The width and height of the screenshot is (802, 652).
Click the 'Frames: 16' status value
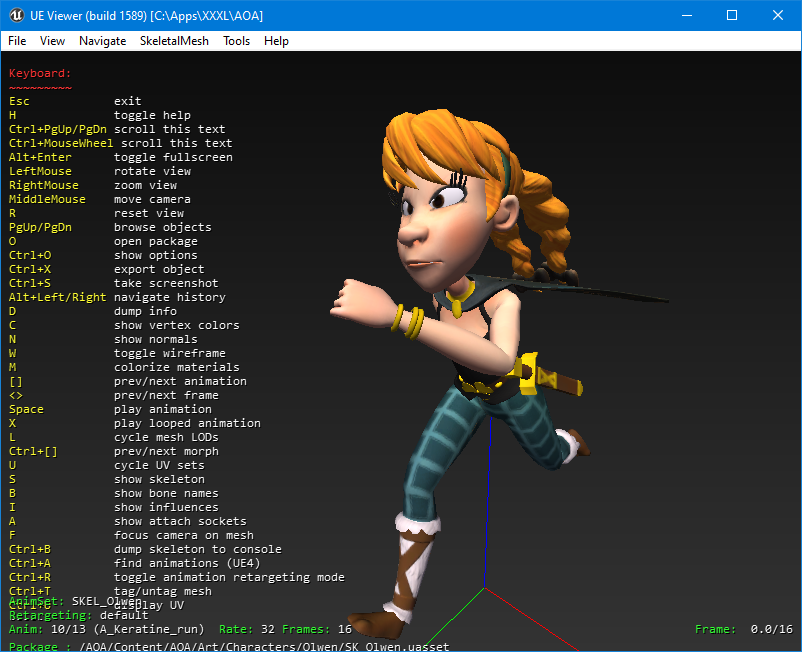pos(317,629)
